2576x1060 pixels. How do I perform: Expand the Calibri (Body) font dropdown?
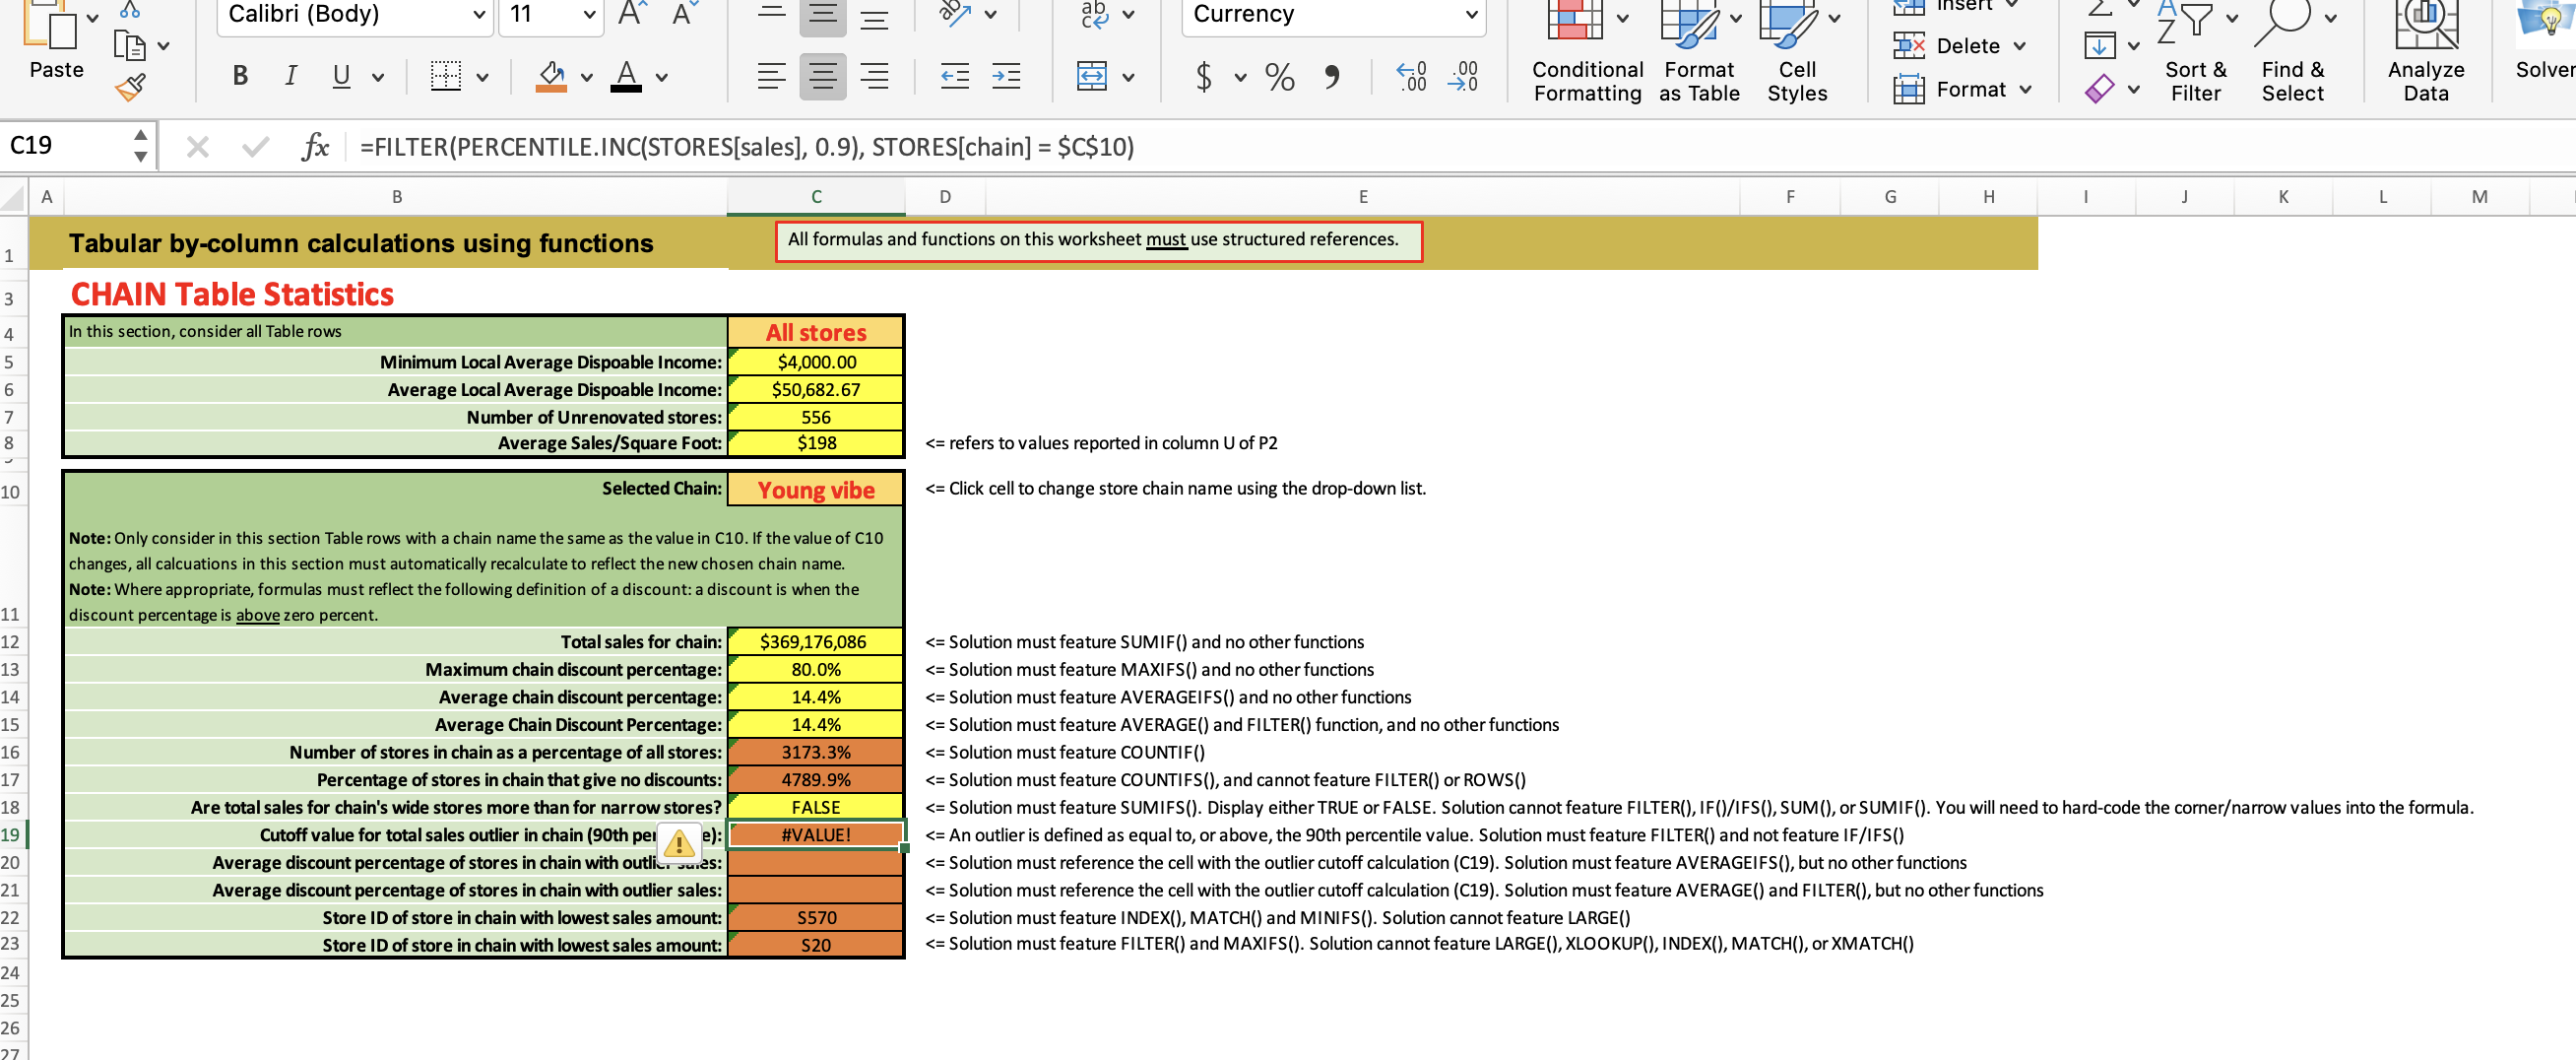479,15
